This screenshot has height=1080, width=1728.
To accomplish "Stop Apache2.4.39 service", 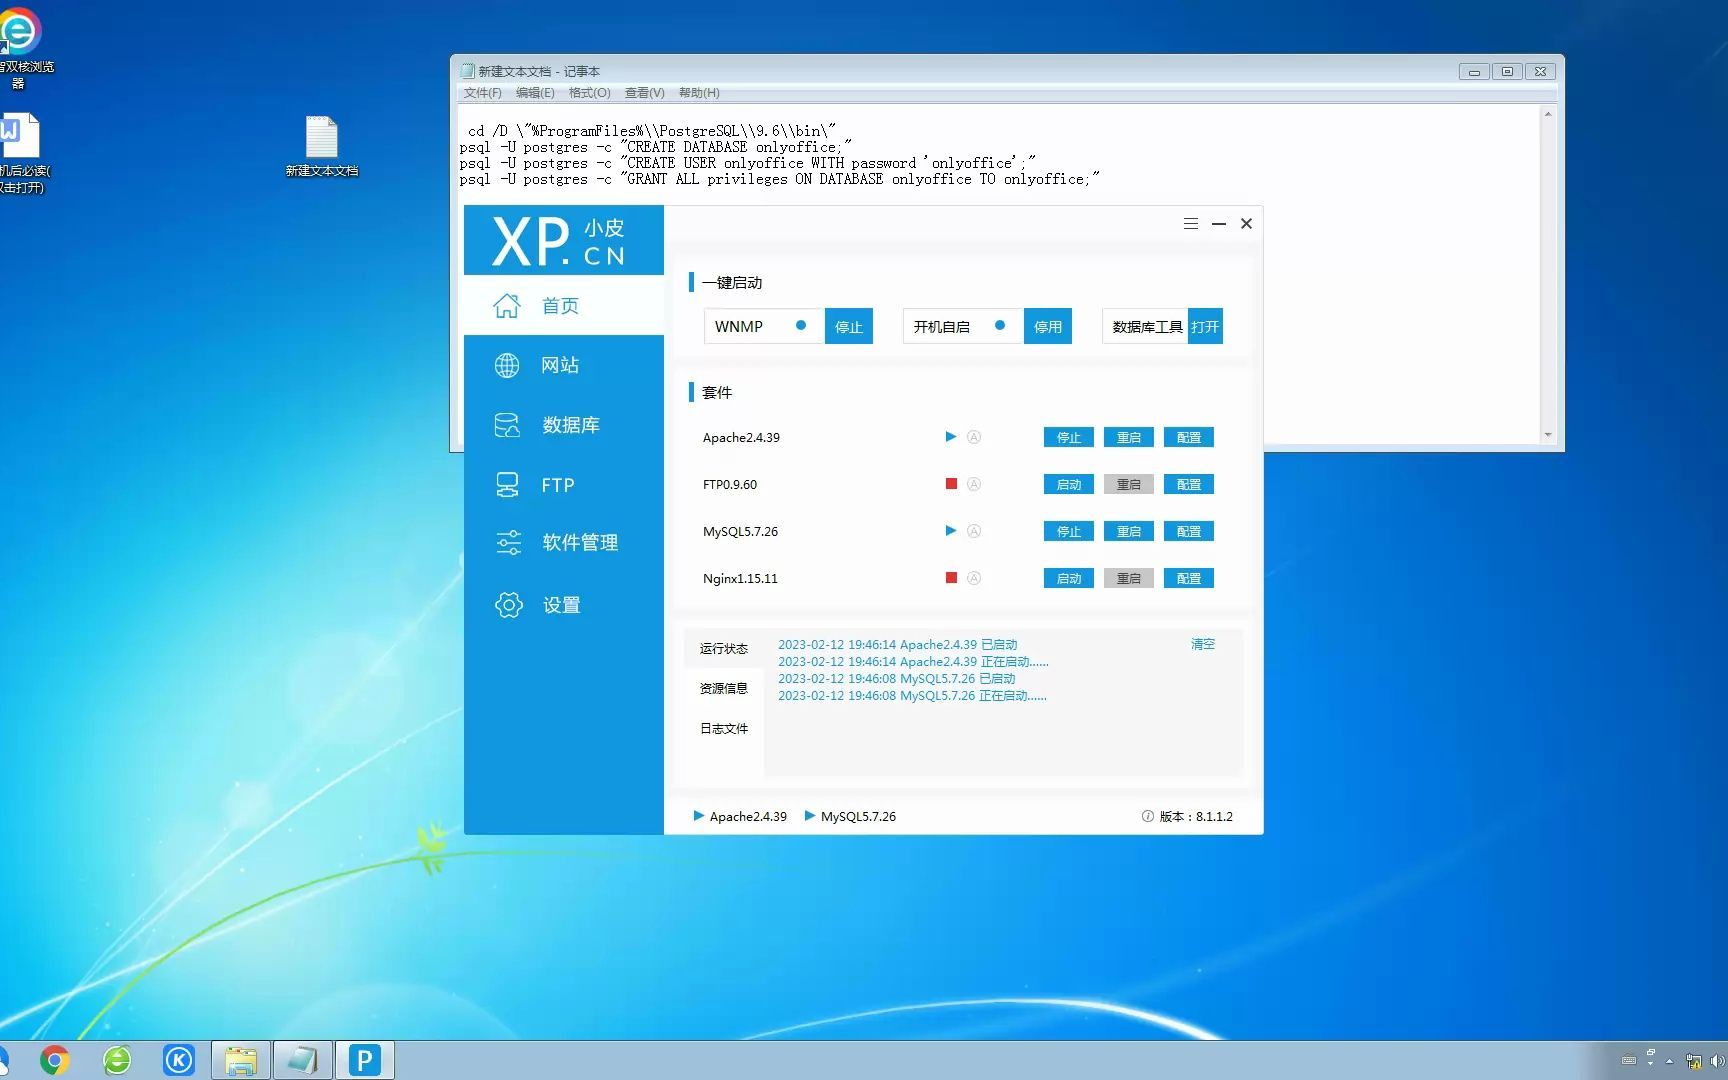I will pos(1068,437).
